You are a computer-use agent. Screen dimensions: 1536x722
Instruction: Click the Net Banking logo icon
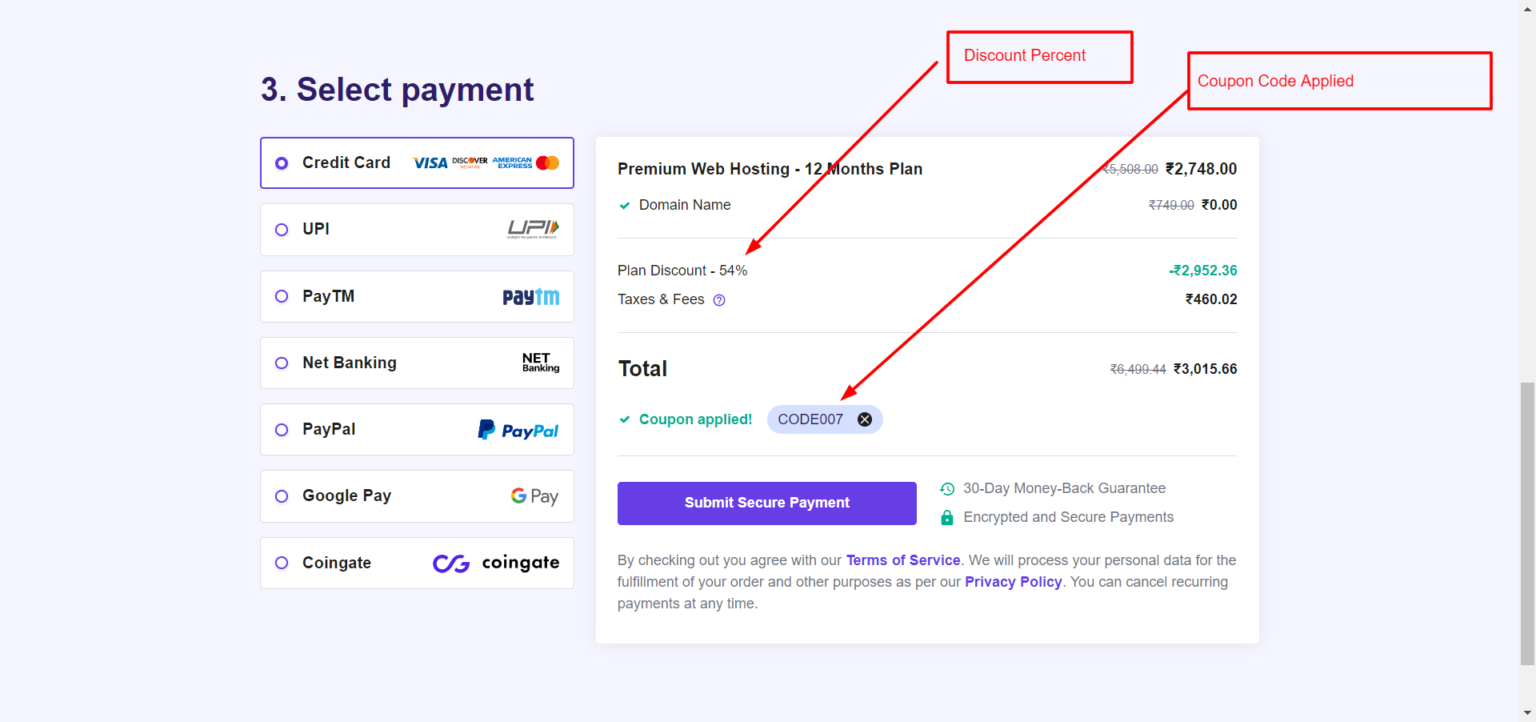[x=540, y=363]
